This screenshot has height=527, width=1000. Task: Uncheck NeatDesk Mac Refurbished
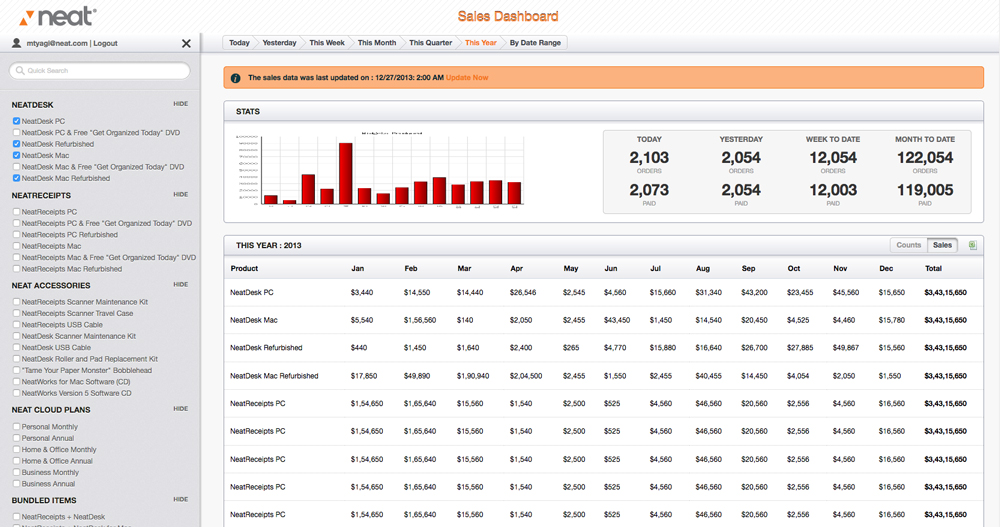pyautogui.click(x=16, y=178)
